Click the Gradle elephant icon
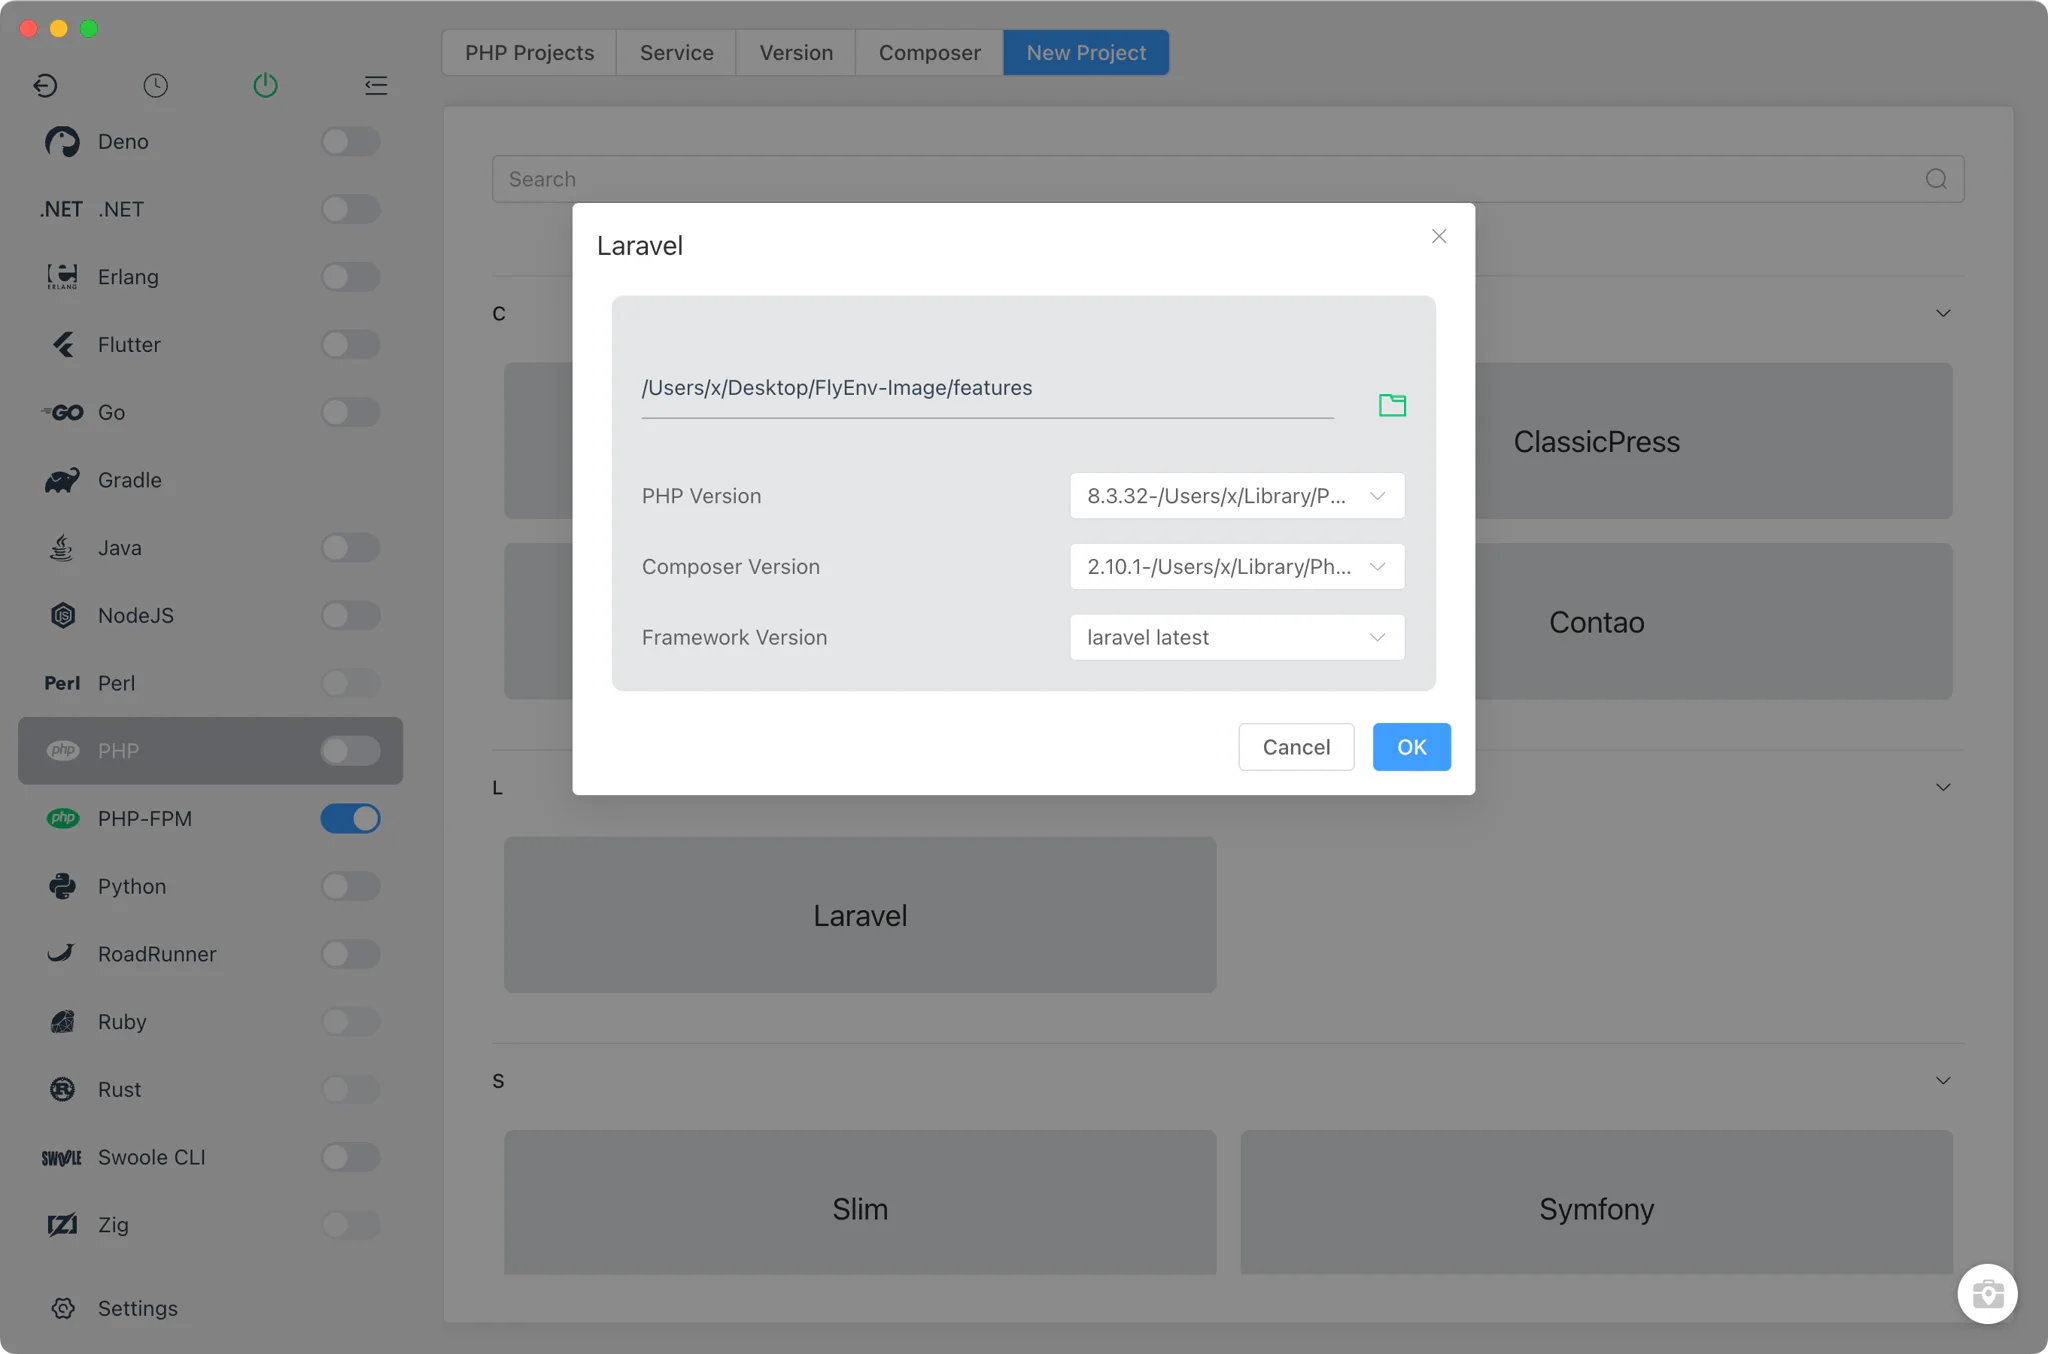Image resolution: width=2048 pixels, height=1354 pixels. point(62,480)
